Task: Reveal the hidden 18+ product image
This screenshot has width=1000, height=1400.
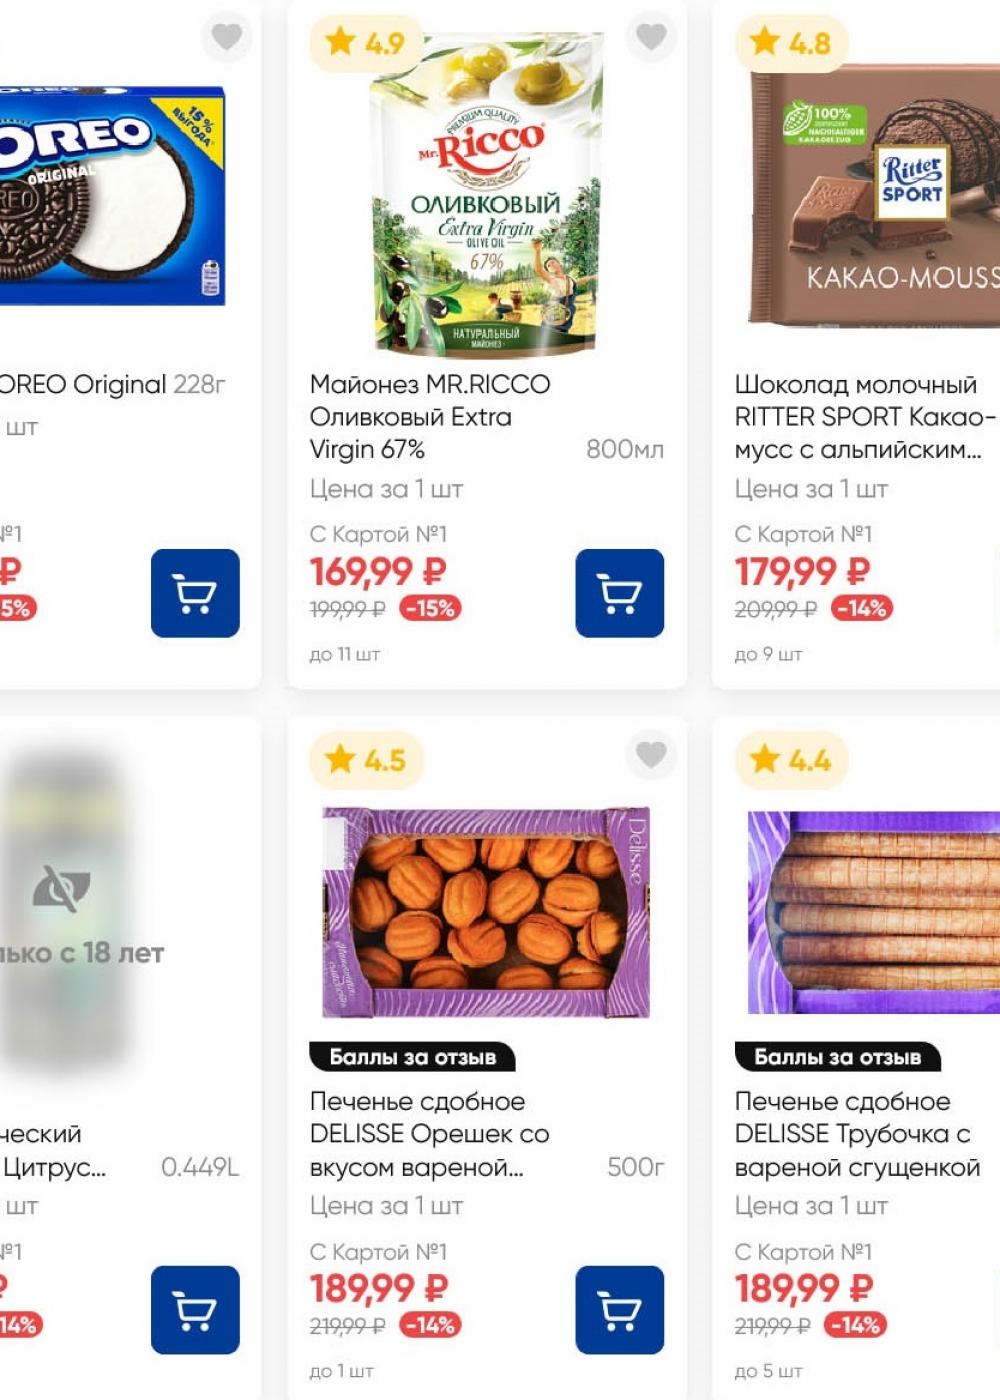Action: 62,889
